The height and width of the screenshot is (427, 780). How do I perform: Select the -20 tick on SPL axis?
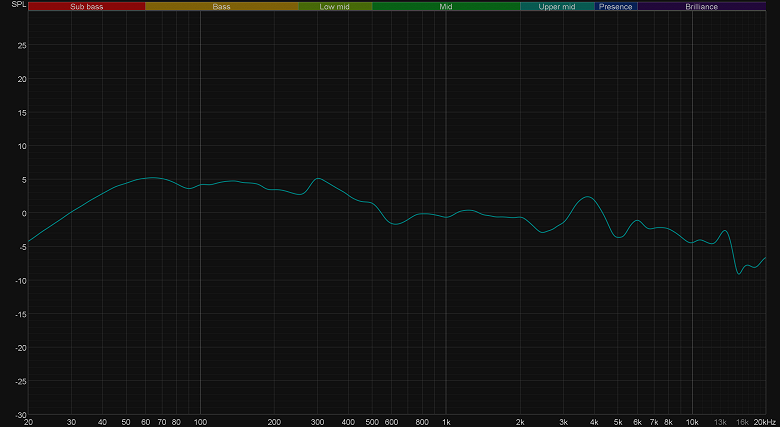tap(21, 348)
